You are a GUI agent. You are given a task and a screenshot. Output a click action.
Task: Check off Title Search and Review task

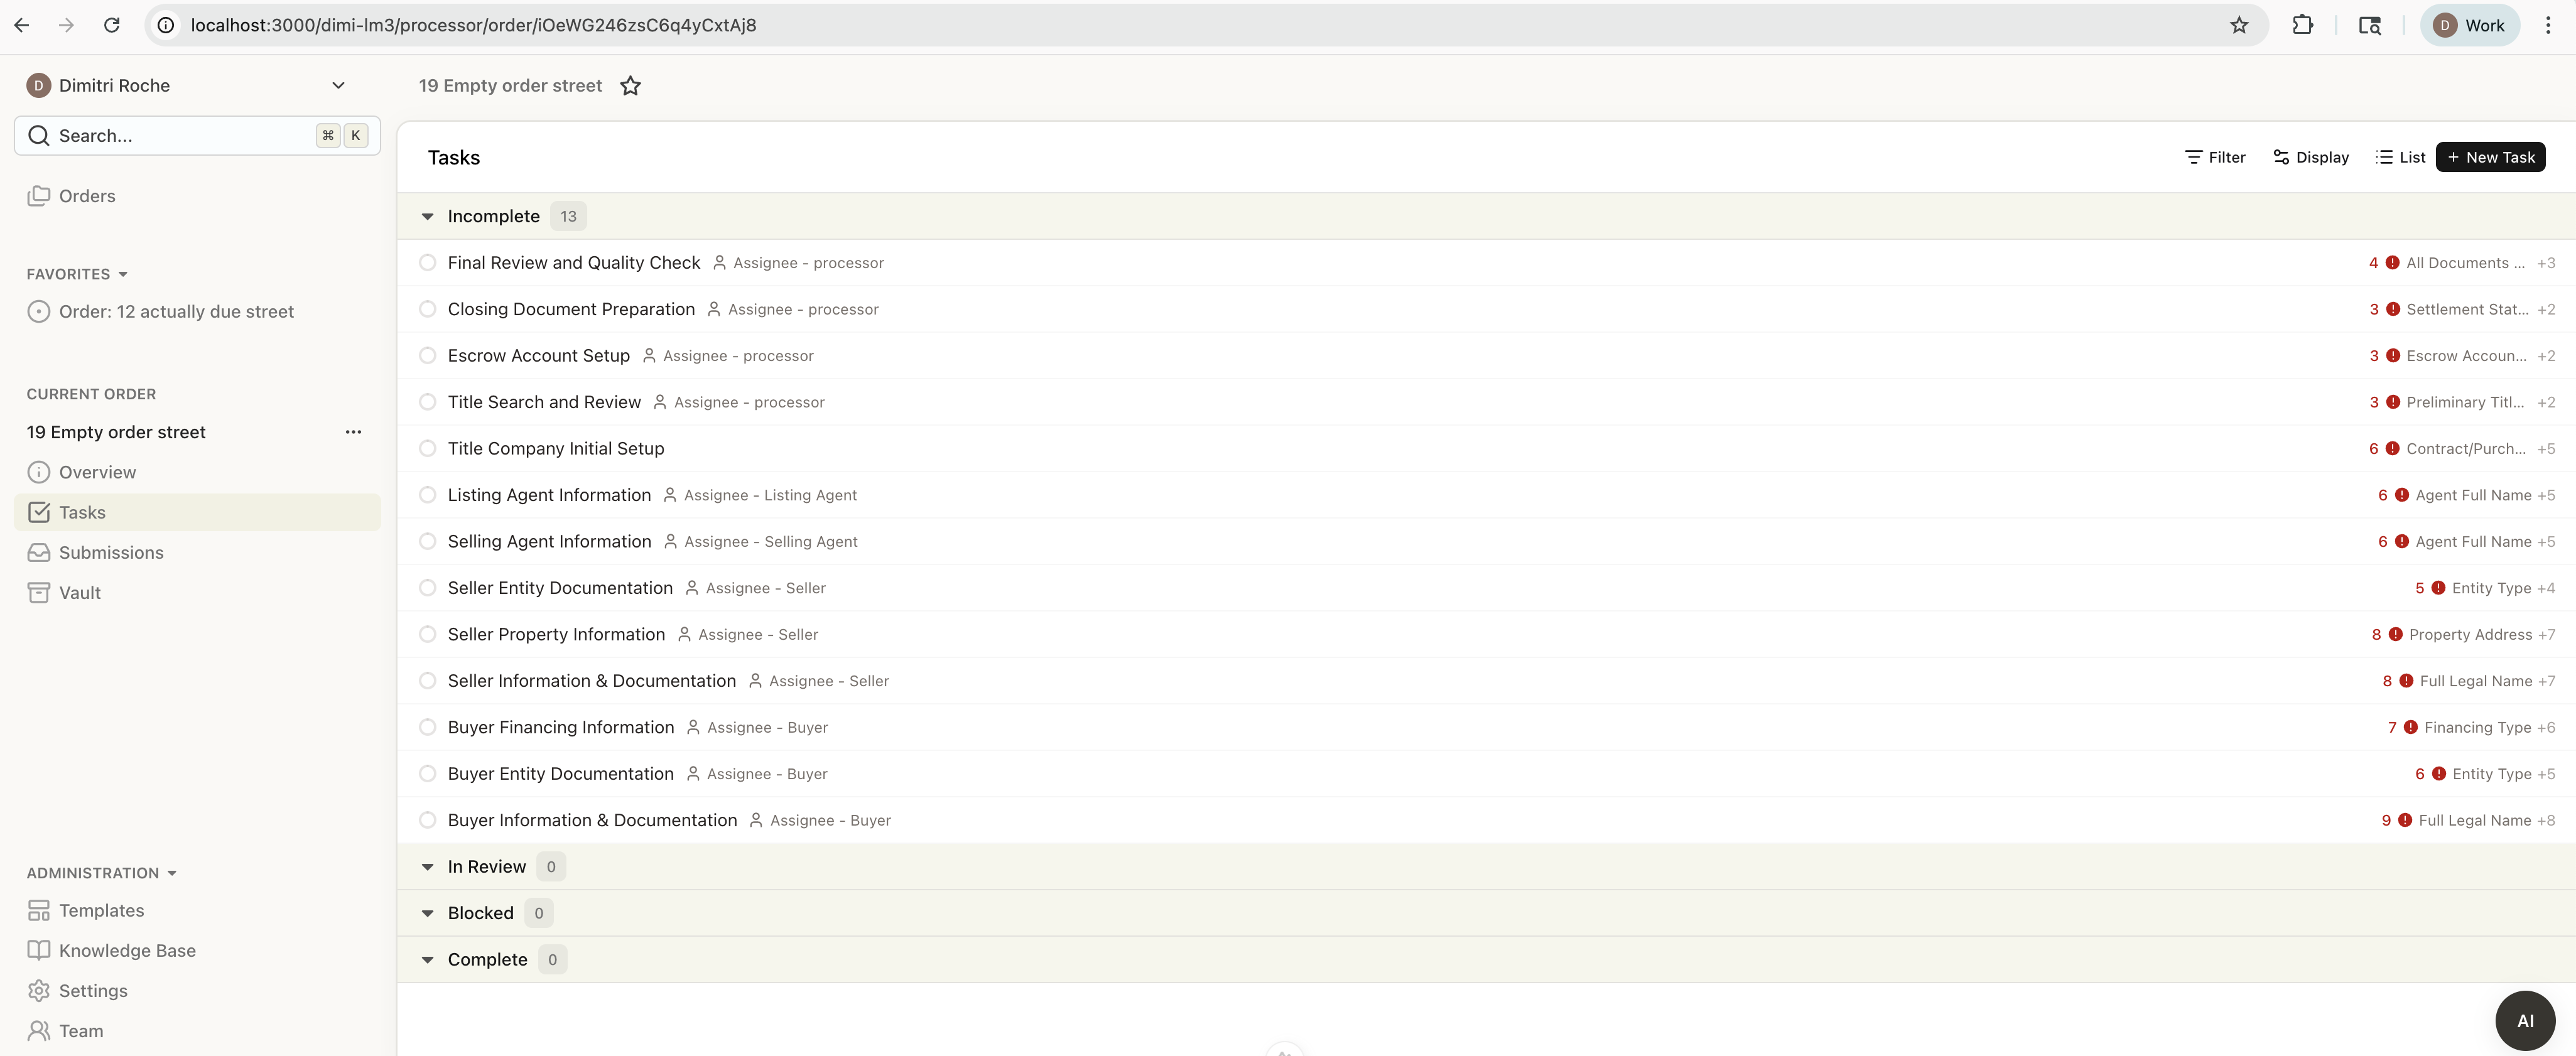[428, 402]
